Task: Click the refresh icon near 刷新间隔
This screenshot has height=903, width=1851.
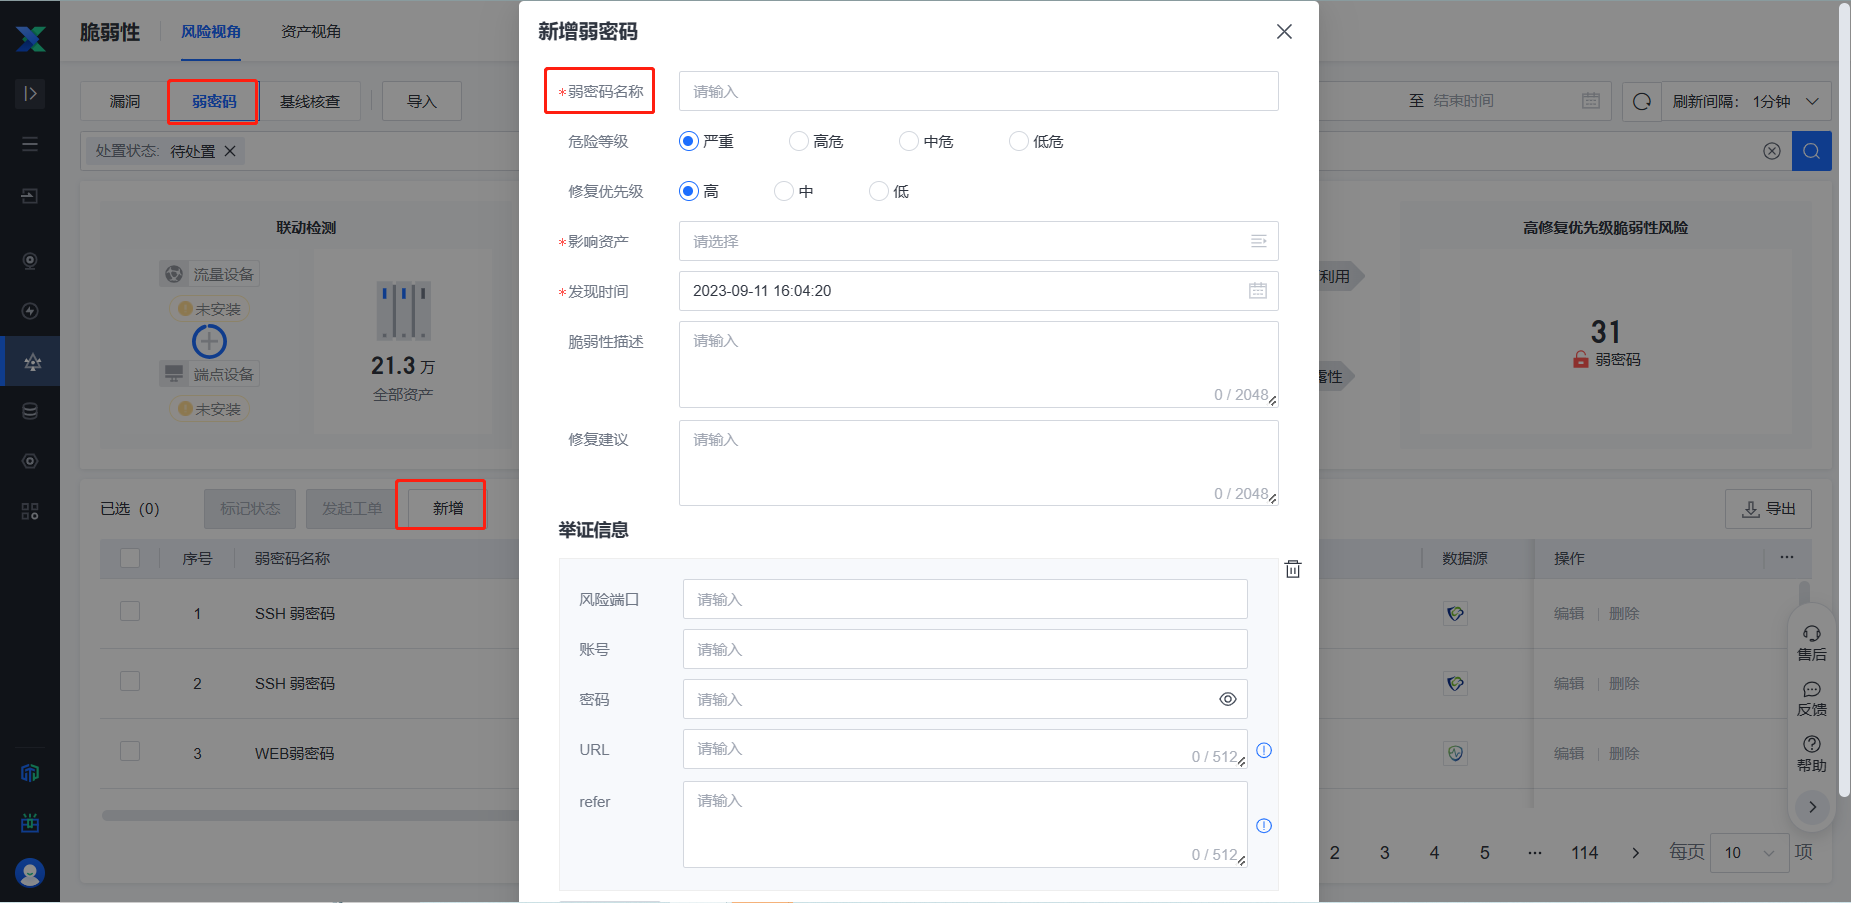Action: 1641,102
